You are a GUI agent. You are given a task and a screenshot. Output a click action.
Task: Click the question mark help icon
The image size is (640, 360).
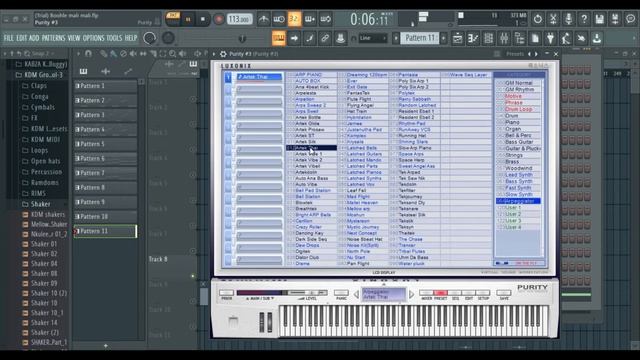pos(584,19)
